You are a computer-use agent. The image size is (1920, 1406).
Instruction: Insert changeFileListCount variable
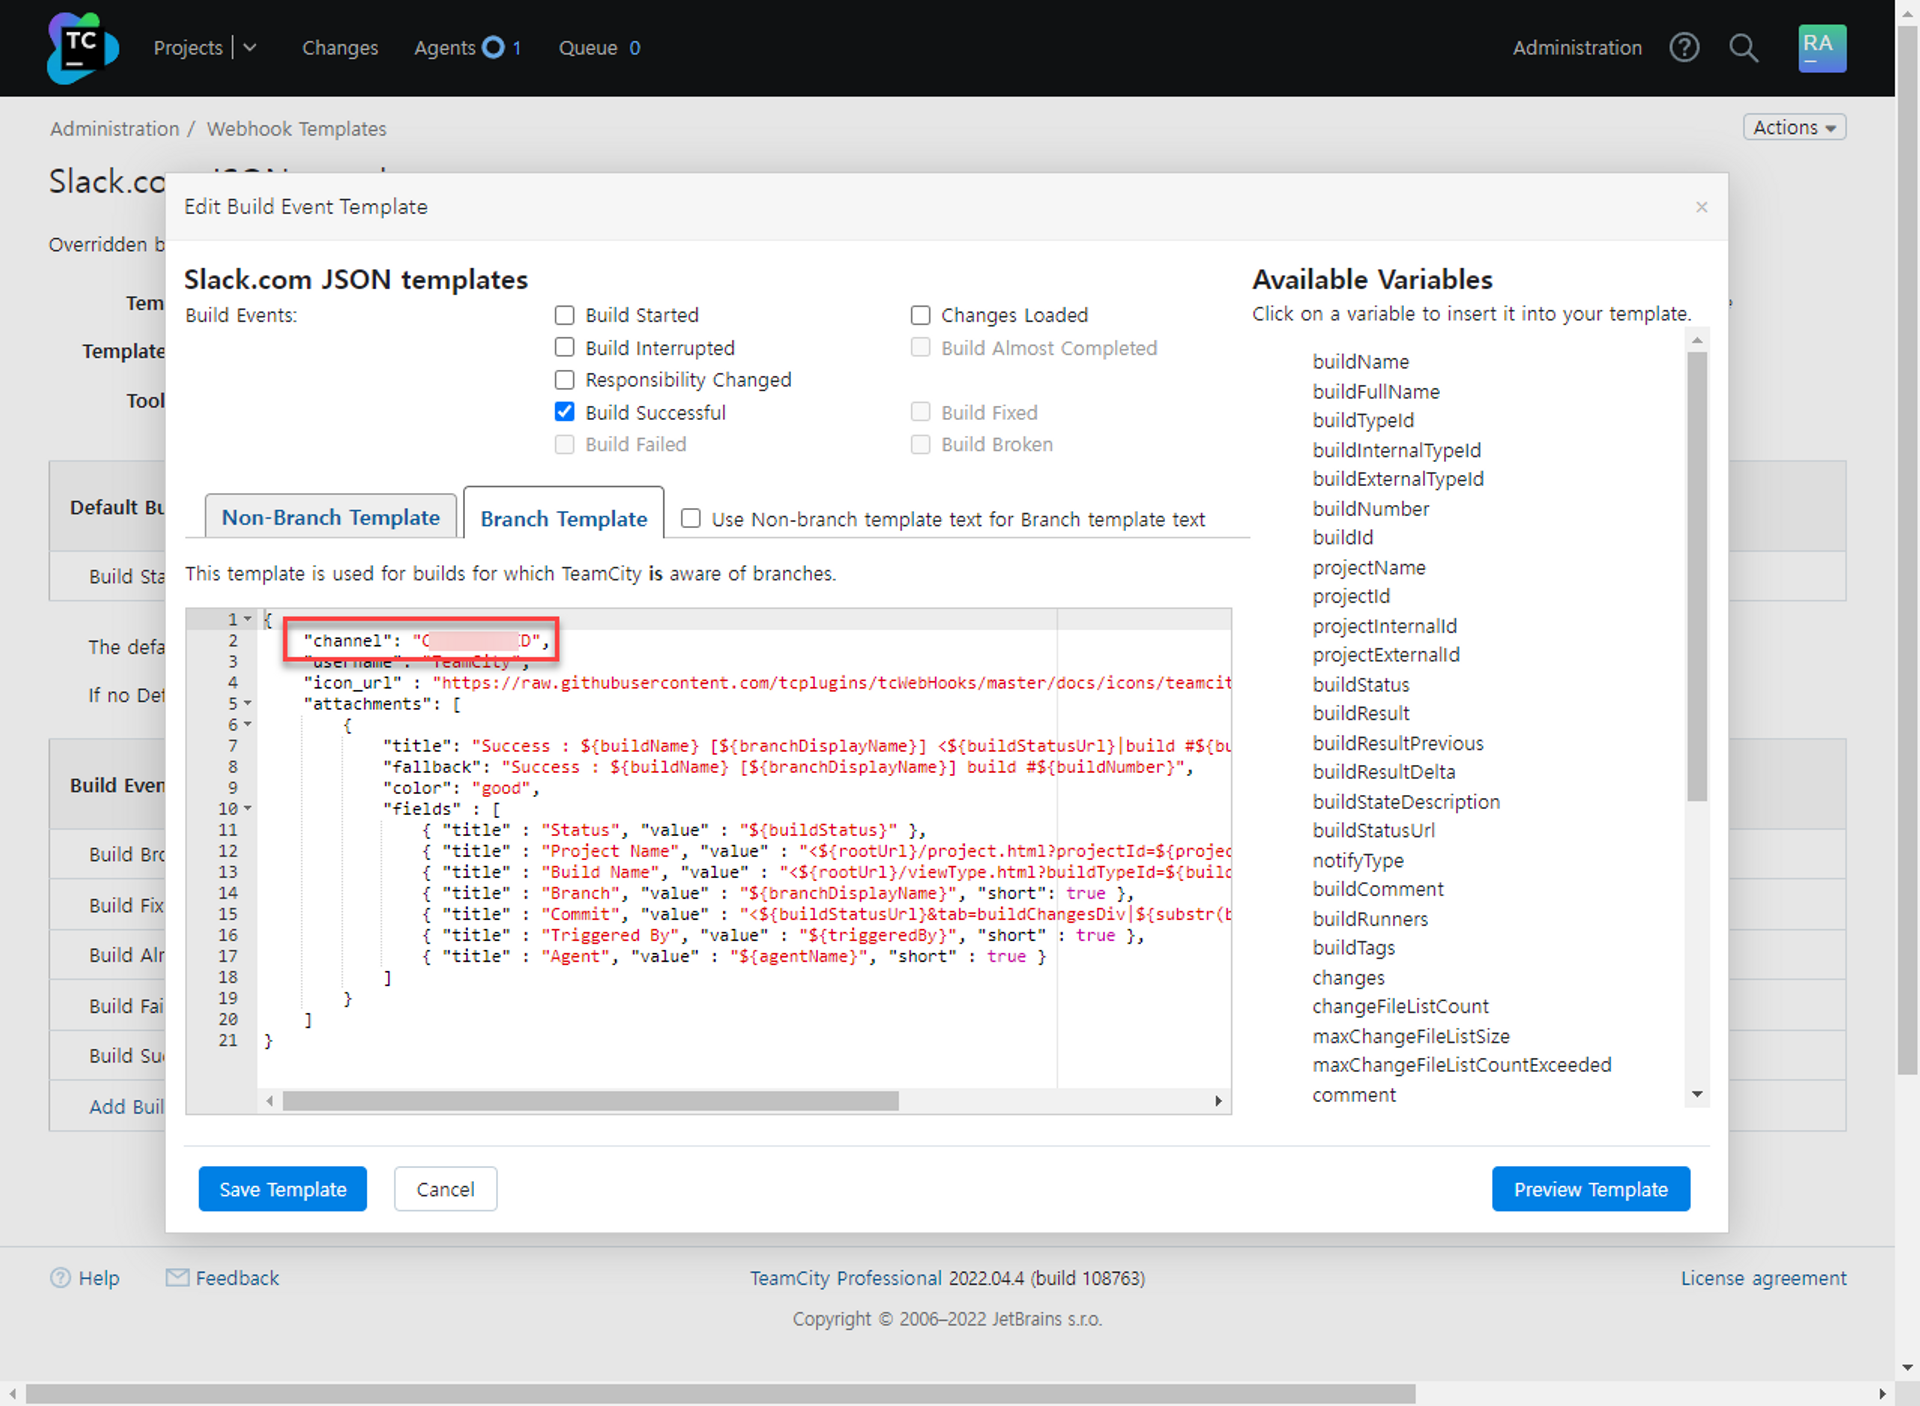[1400, 1006]
